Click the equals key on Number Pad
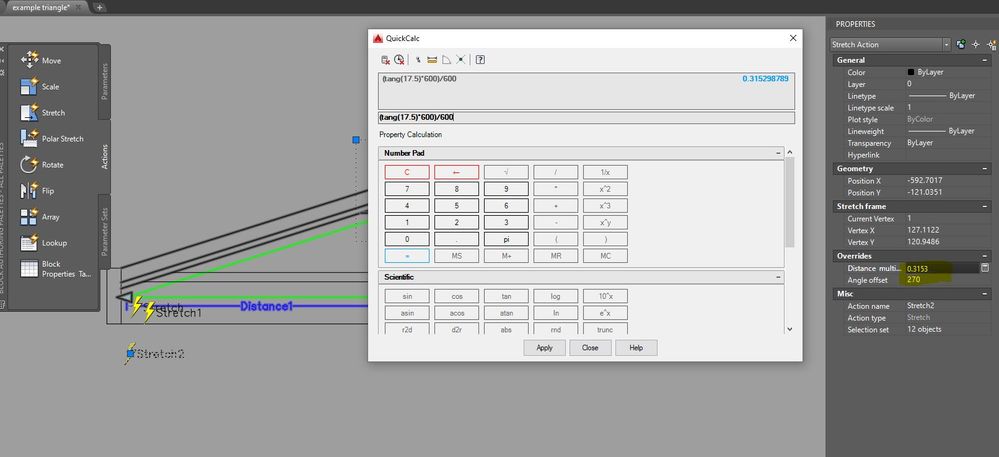The width and height of the screenshot is (999, 457). pos(407,256)
